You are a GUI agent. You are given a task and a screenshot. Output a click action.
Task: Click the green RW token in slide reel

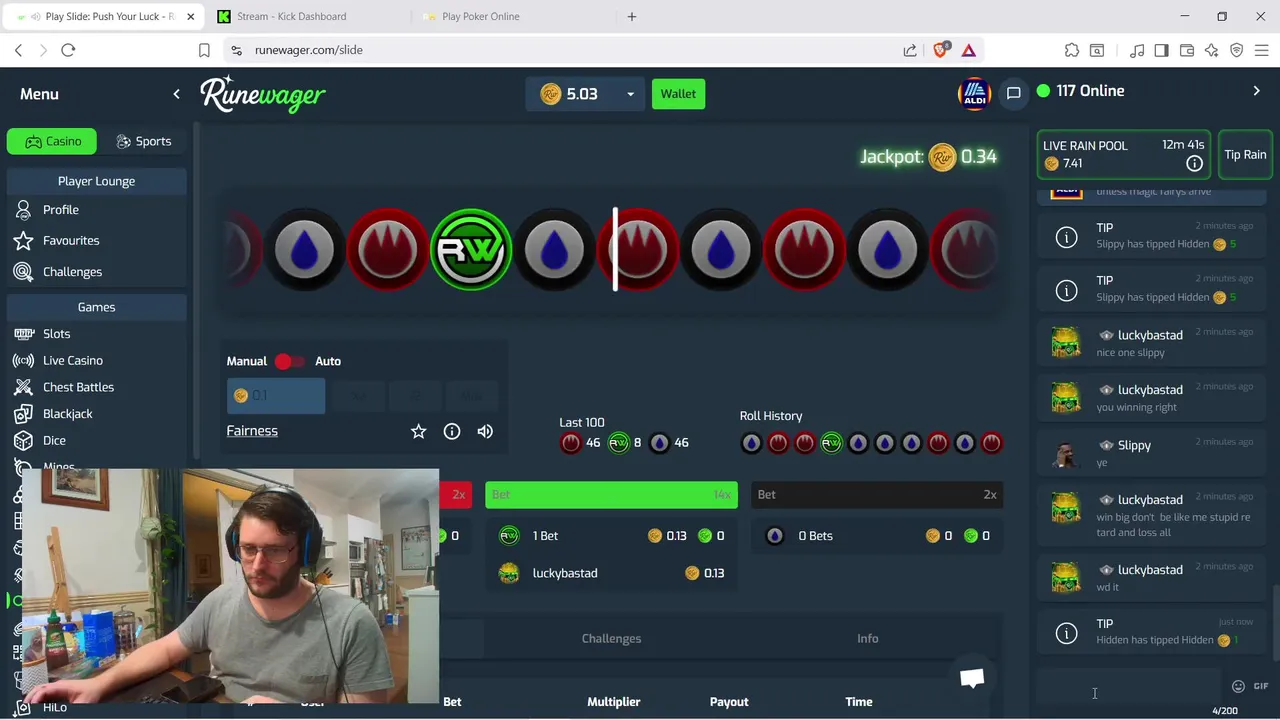click(471, 250)
